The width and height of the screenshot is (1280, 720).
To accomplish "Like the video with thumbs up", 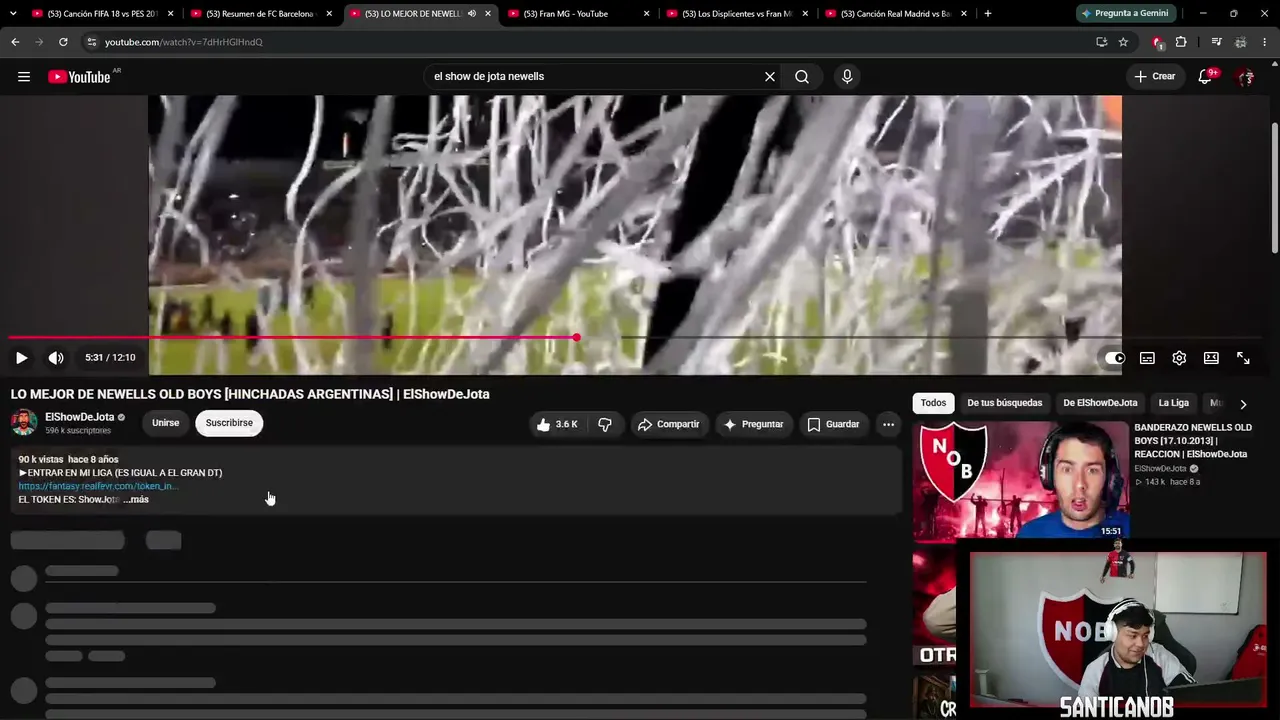I will pyautogui.click(x=557, y=424).
